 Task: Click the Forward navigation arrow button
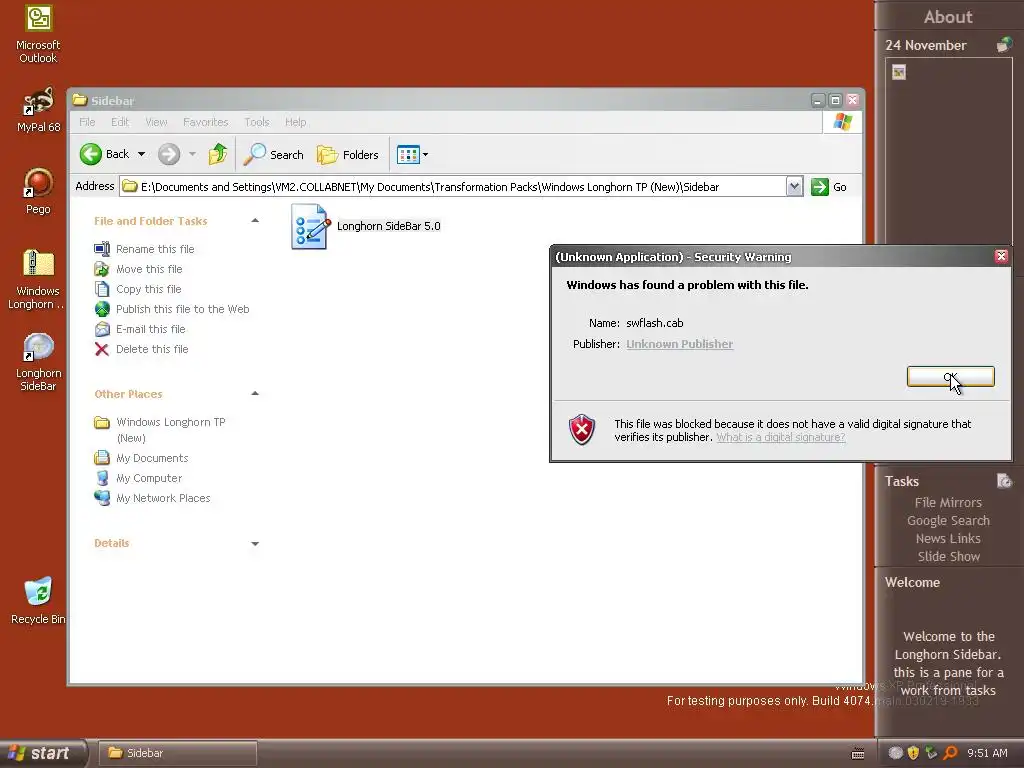(168, 154)
